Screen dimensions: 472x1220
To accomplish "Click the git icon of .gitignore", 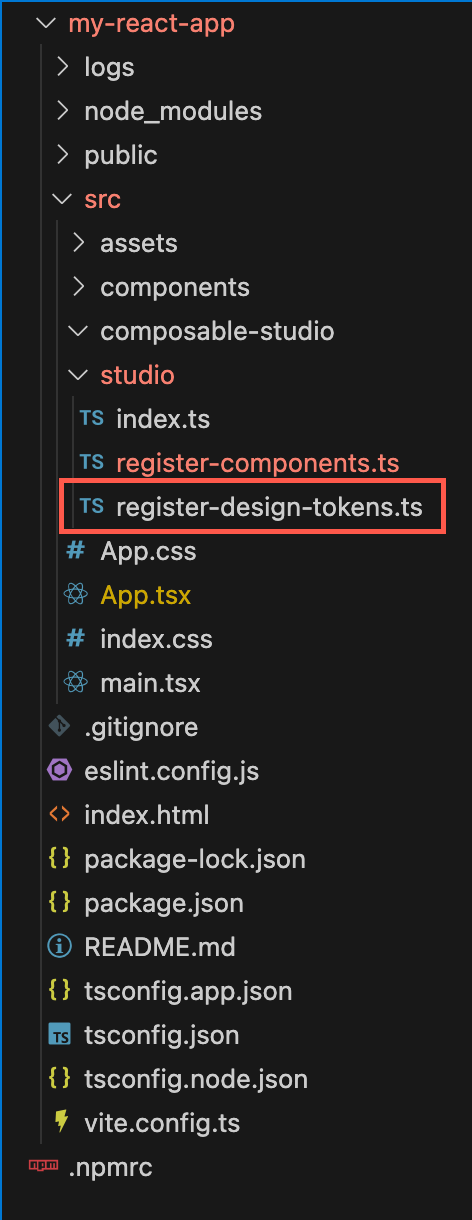I will tap(59, 727).
